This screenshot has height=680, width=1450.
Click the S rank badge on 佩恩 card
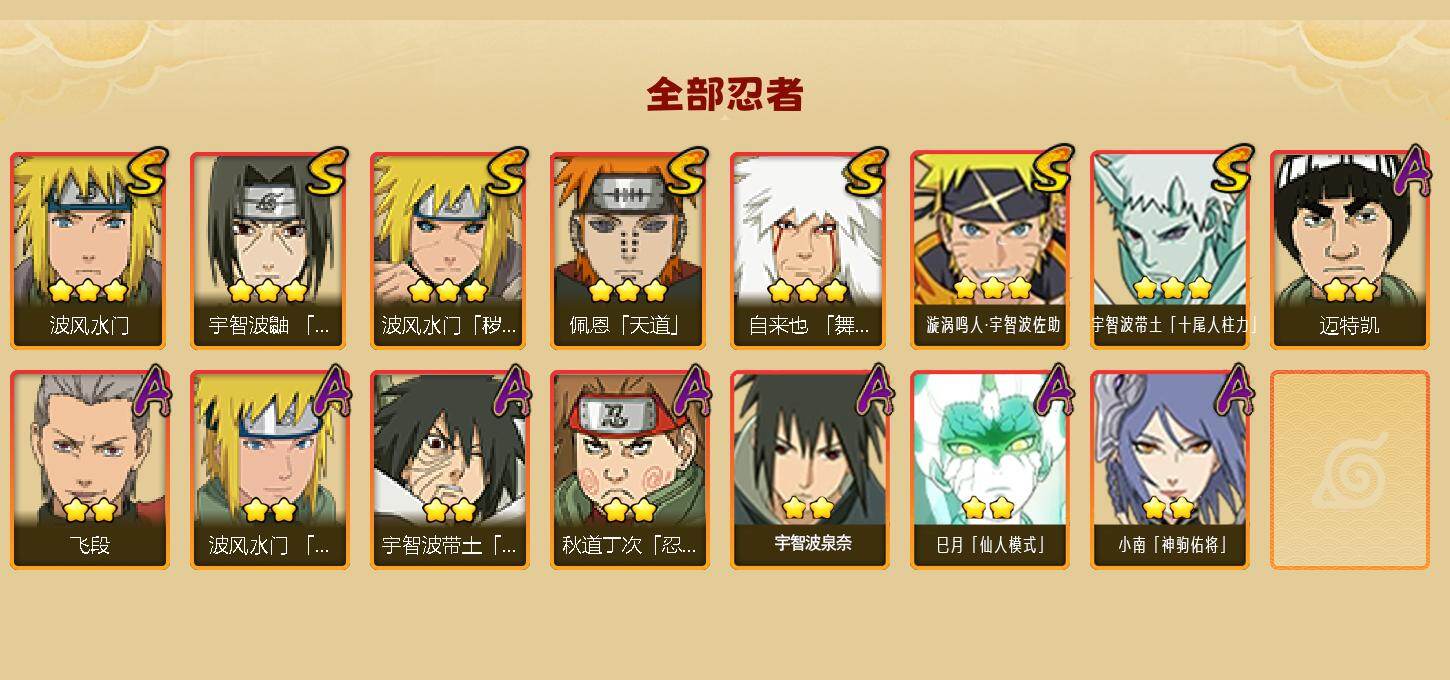tap(687, 171)
